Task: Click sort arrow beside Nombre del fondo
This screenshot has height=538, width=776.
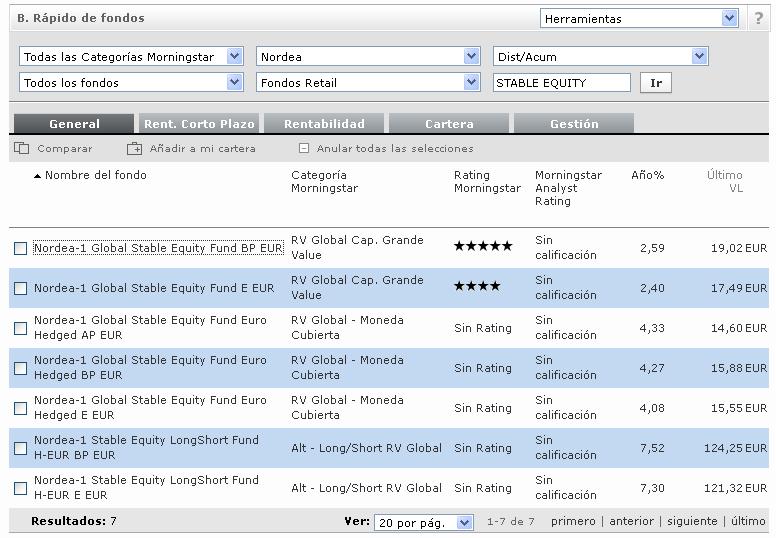Action: click(38, 176)
